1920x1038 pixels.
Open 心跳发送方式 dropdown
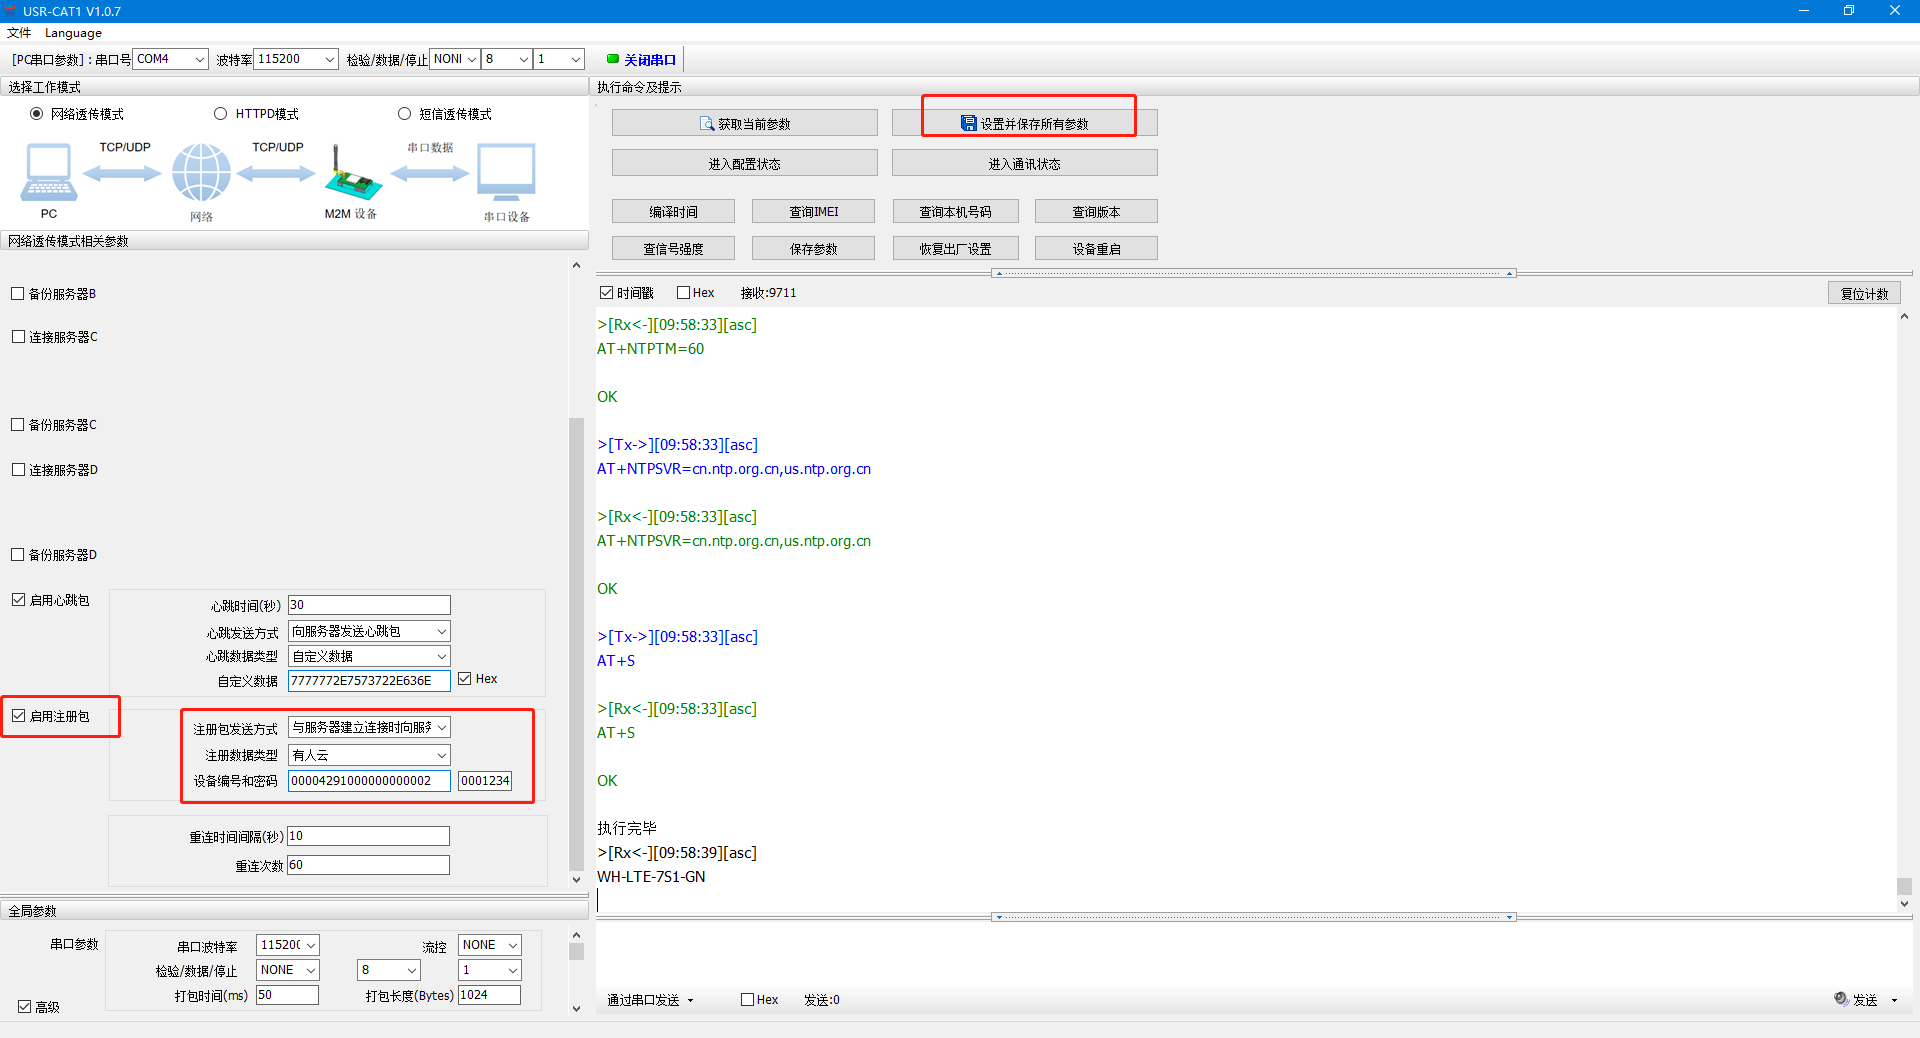[x=369, y=631]
